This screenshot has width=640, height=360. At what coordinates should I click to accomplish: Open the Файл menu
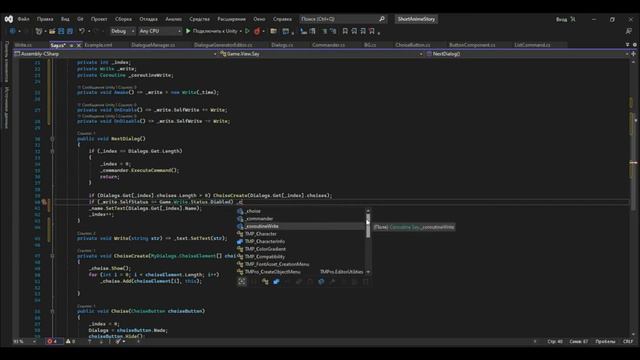(x=23, y=19)
